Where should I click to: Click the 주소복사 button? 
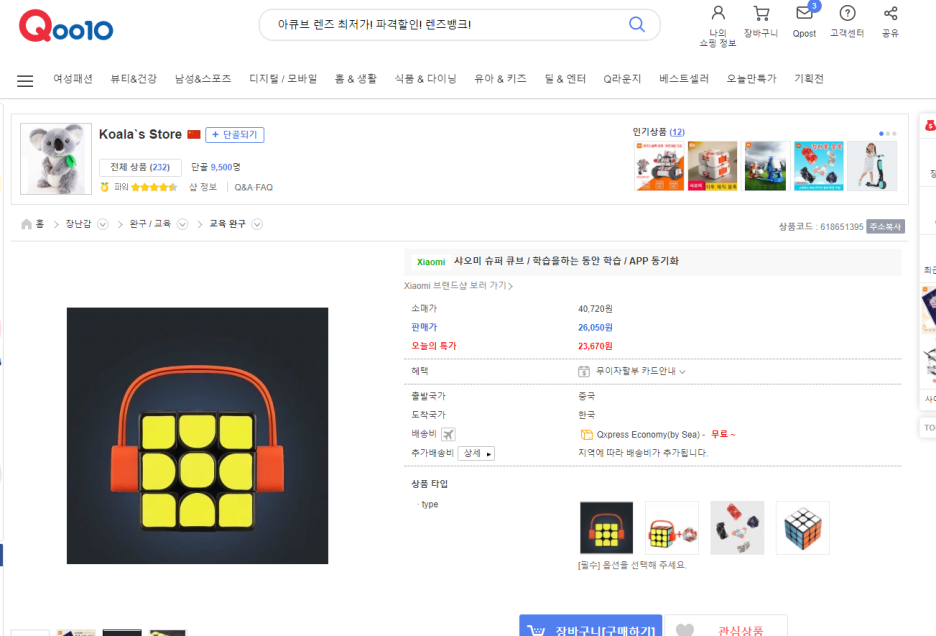pyautogui.click(x=885, y=227)
